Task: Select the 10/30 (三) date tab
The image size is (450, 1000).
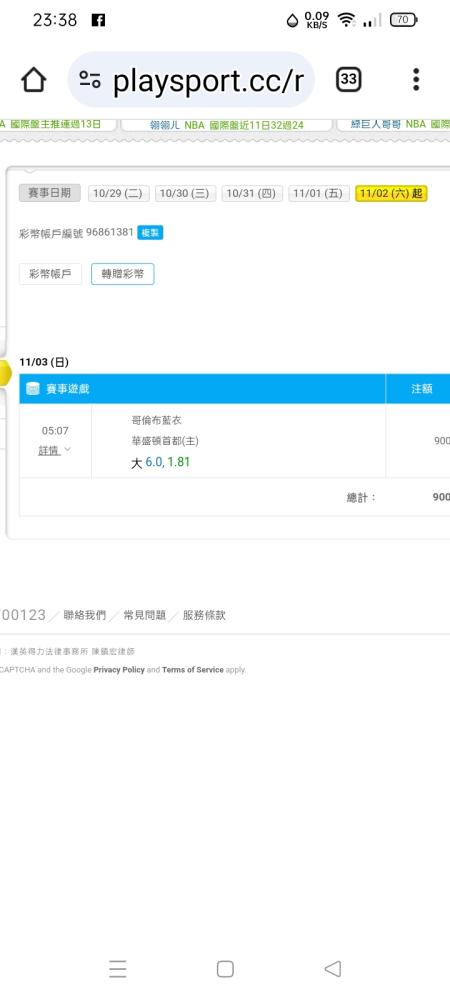Action: (185, 193)
